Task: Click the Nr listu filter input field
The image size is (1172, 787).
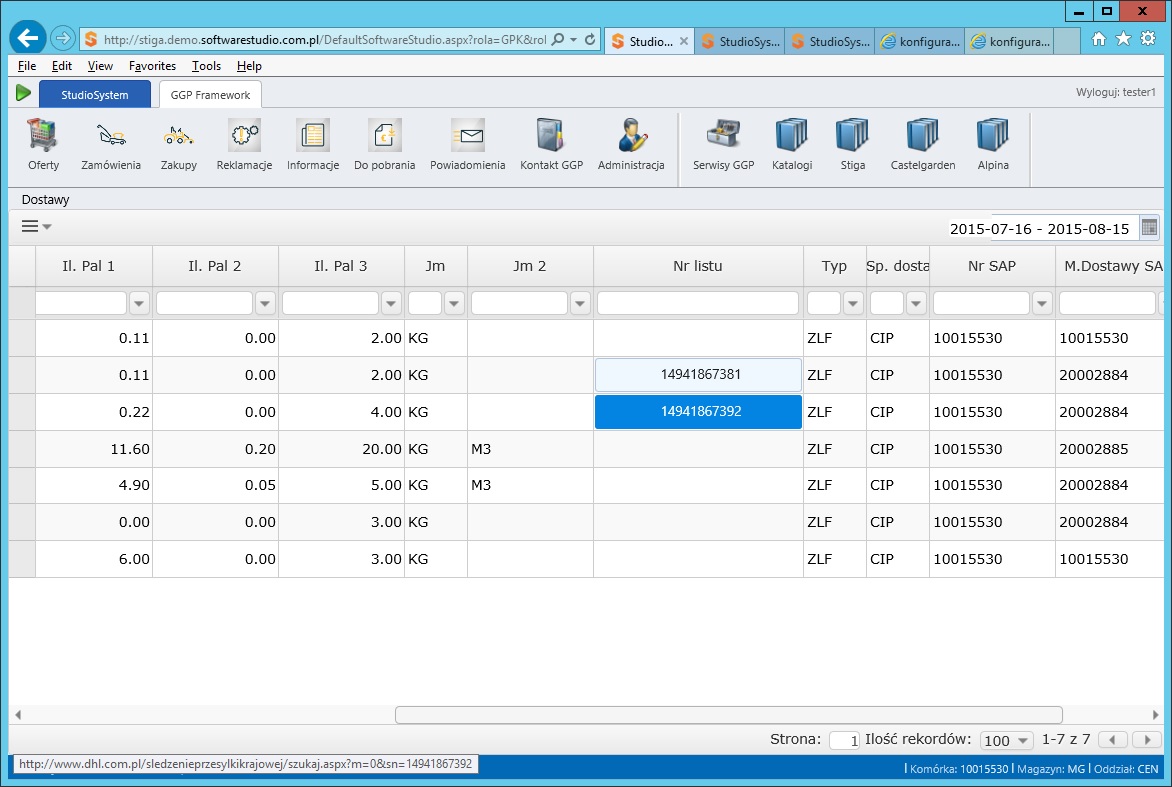Action: pos(697,303)
